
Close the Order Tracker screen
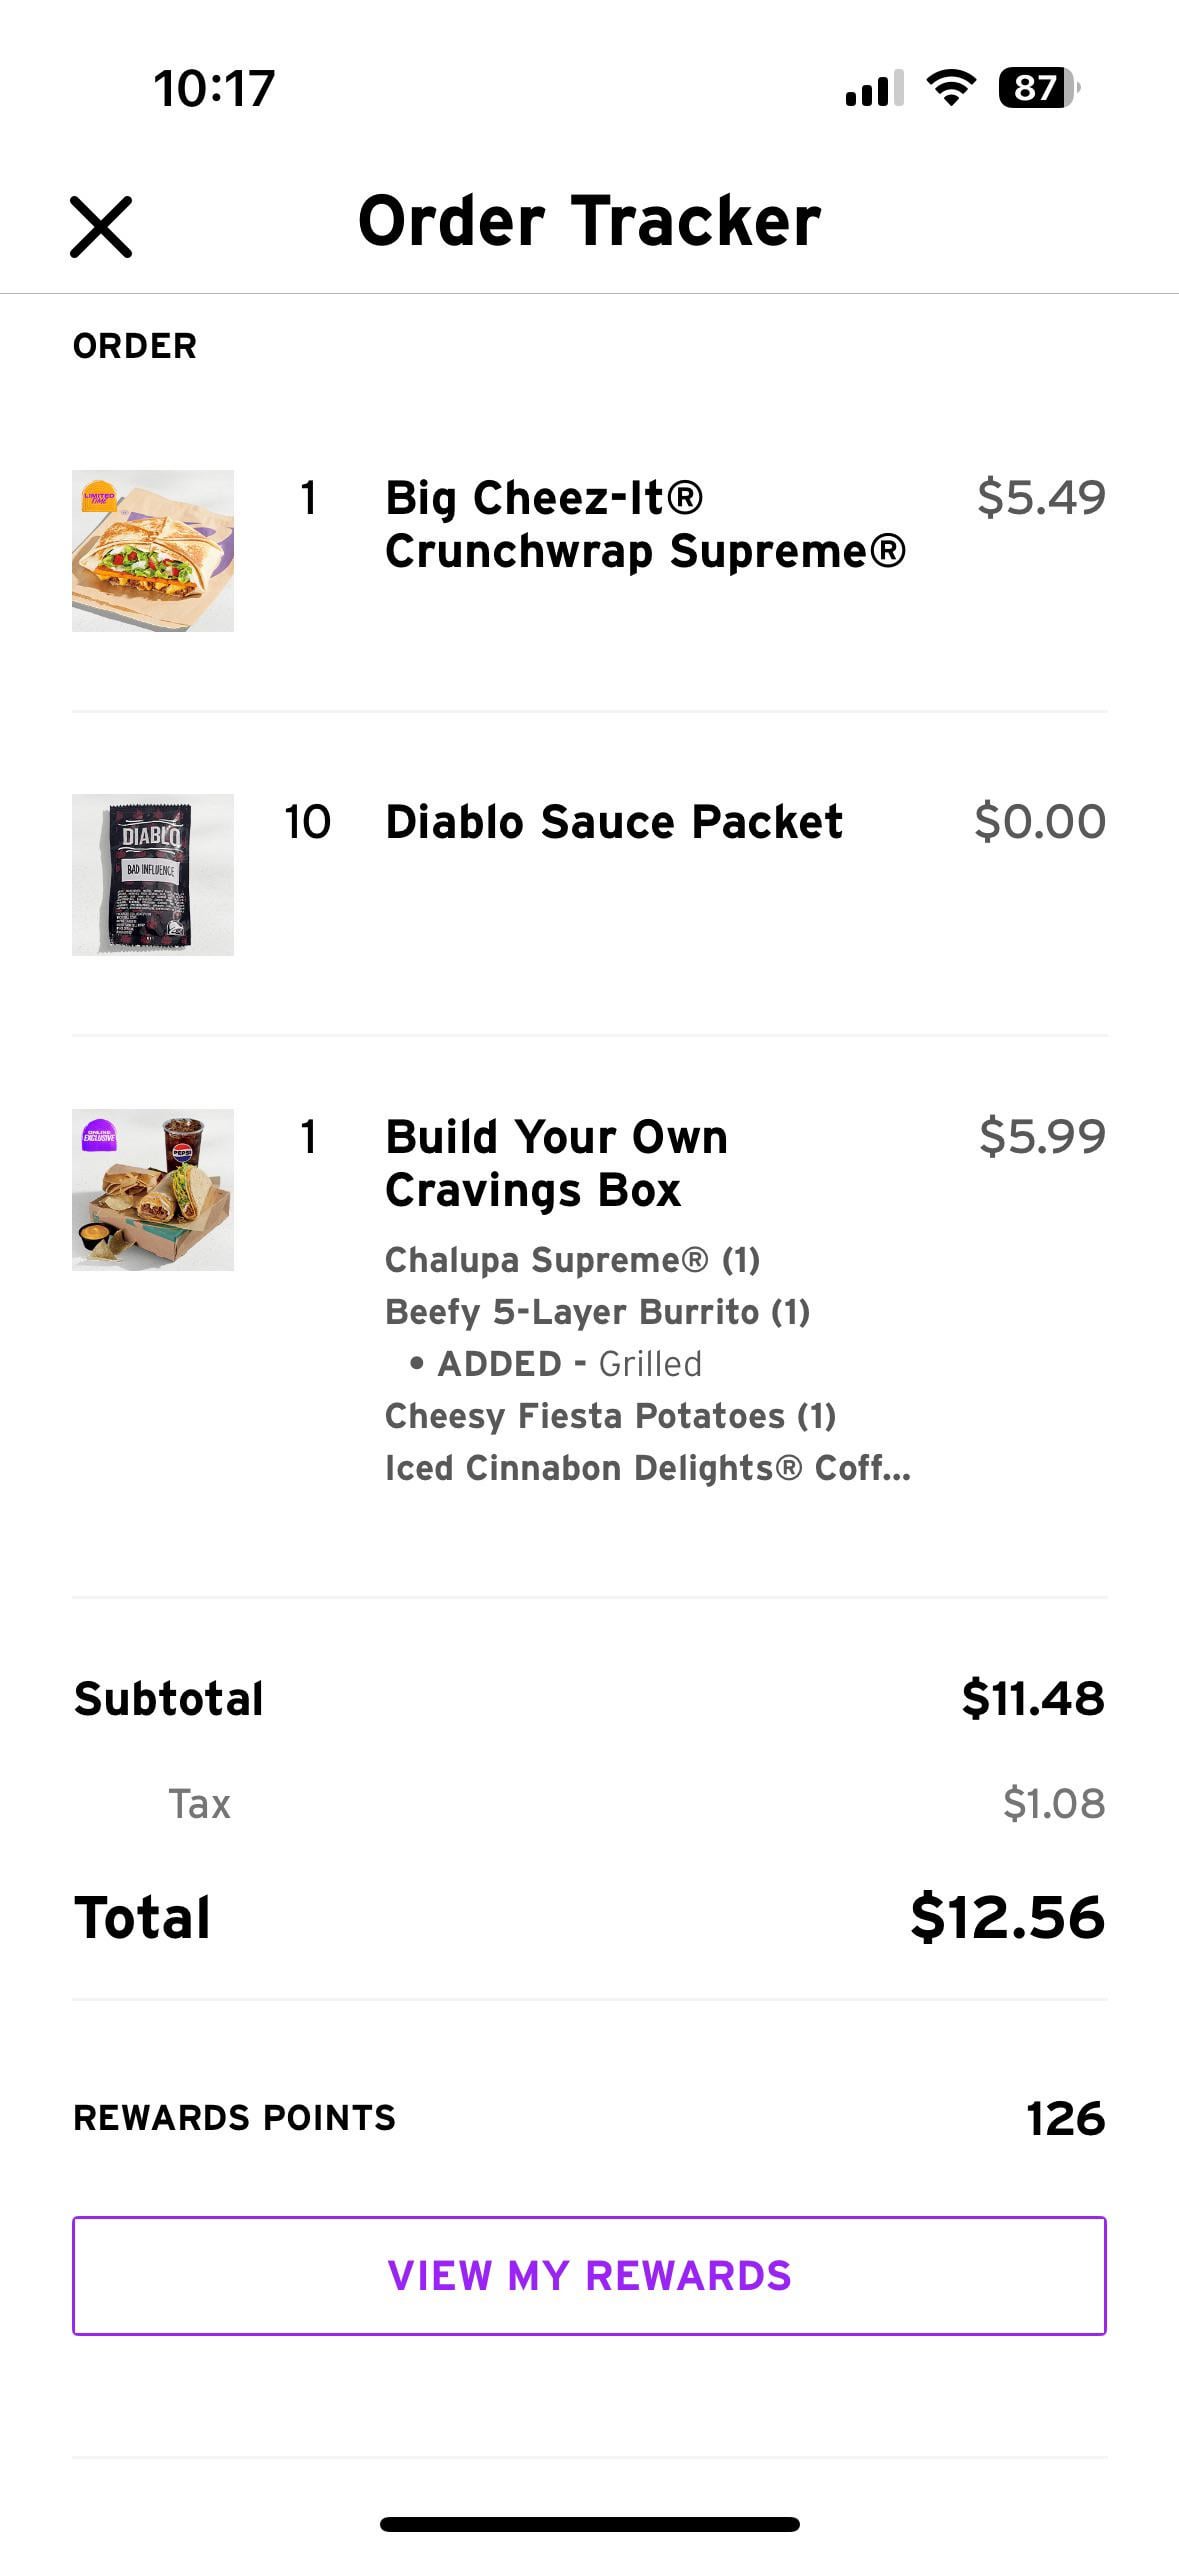point(101,227)
